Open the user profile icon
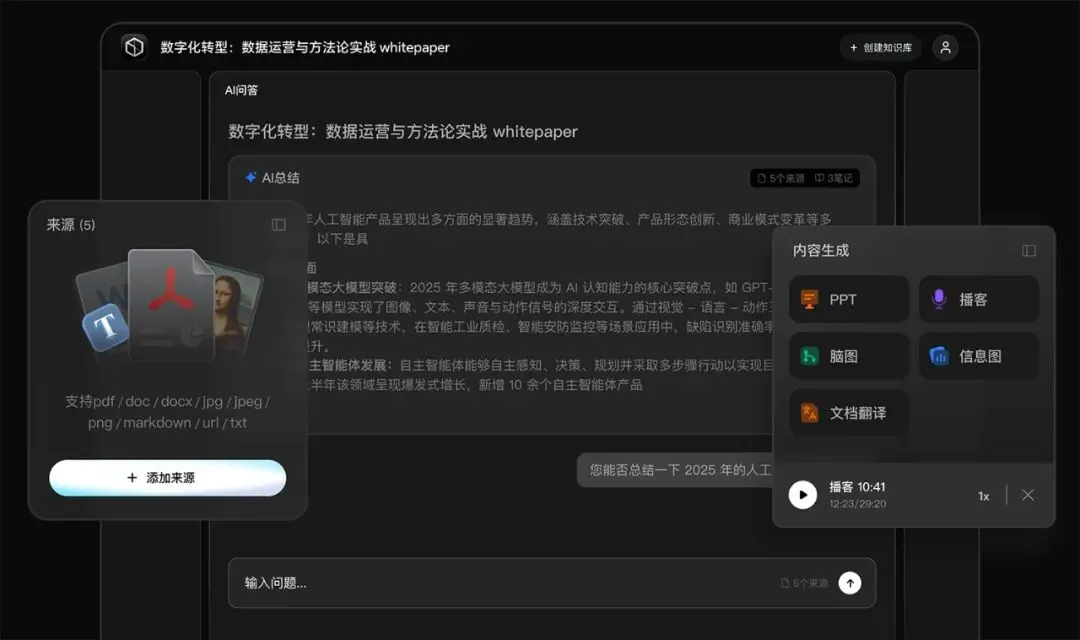Screen dimensions: 1080x640 (945, 48)
